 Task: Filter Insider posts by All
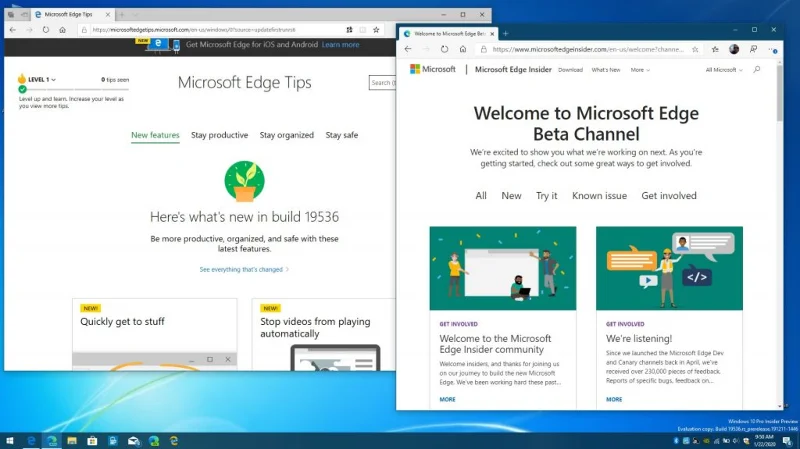[481, 196]
